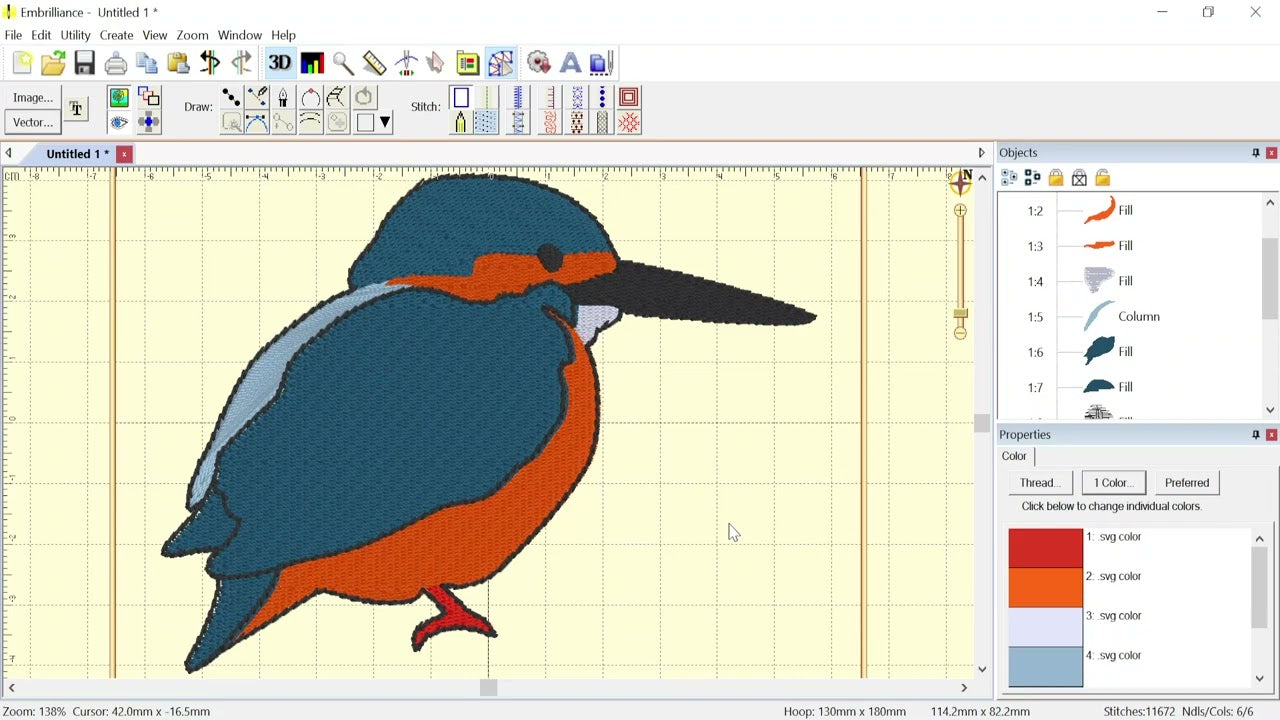Pin the Objects panel

(x=1256, y=152)
